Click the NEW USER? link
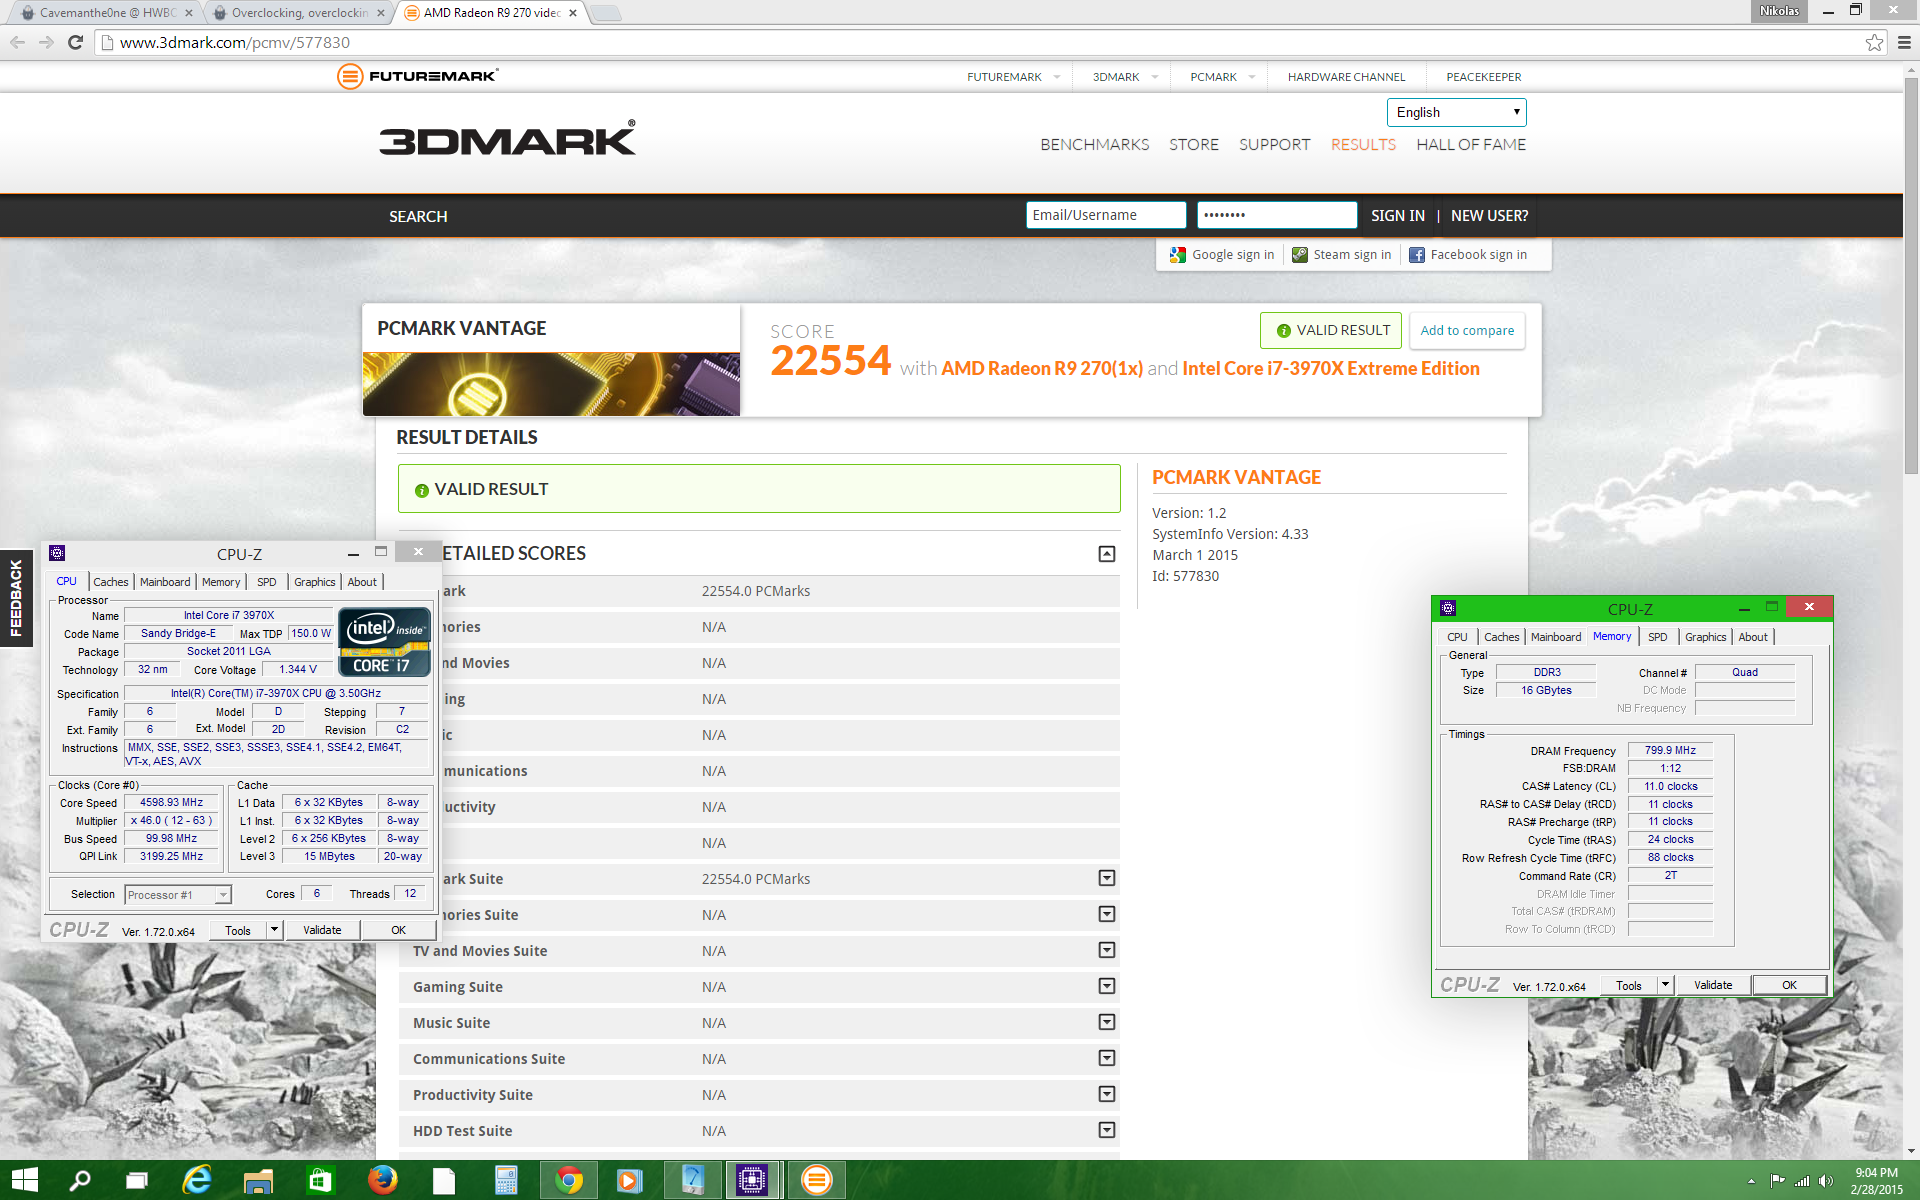This screenshot has width=1920, height=1200. [1489, 216]
